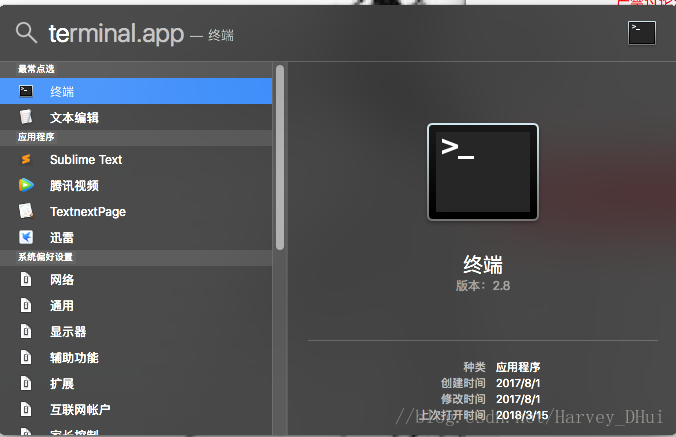
Task: Click the 扩展 preference pane icon
Action: click(26, 383)
